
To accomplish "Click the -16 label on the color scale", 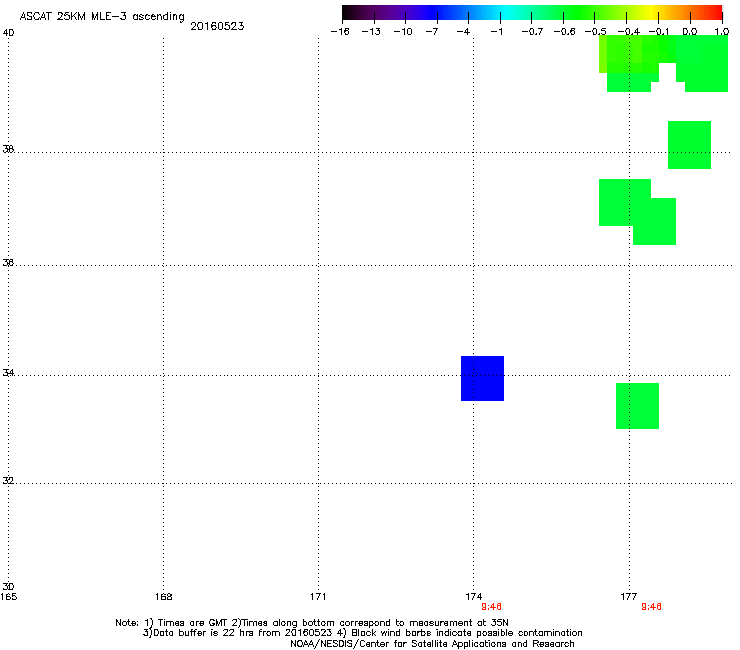I will click(340, 32).
